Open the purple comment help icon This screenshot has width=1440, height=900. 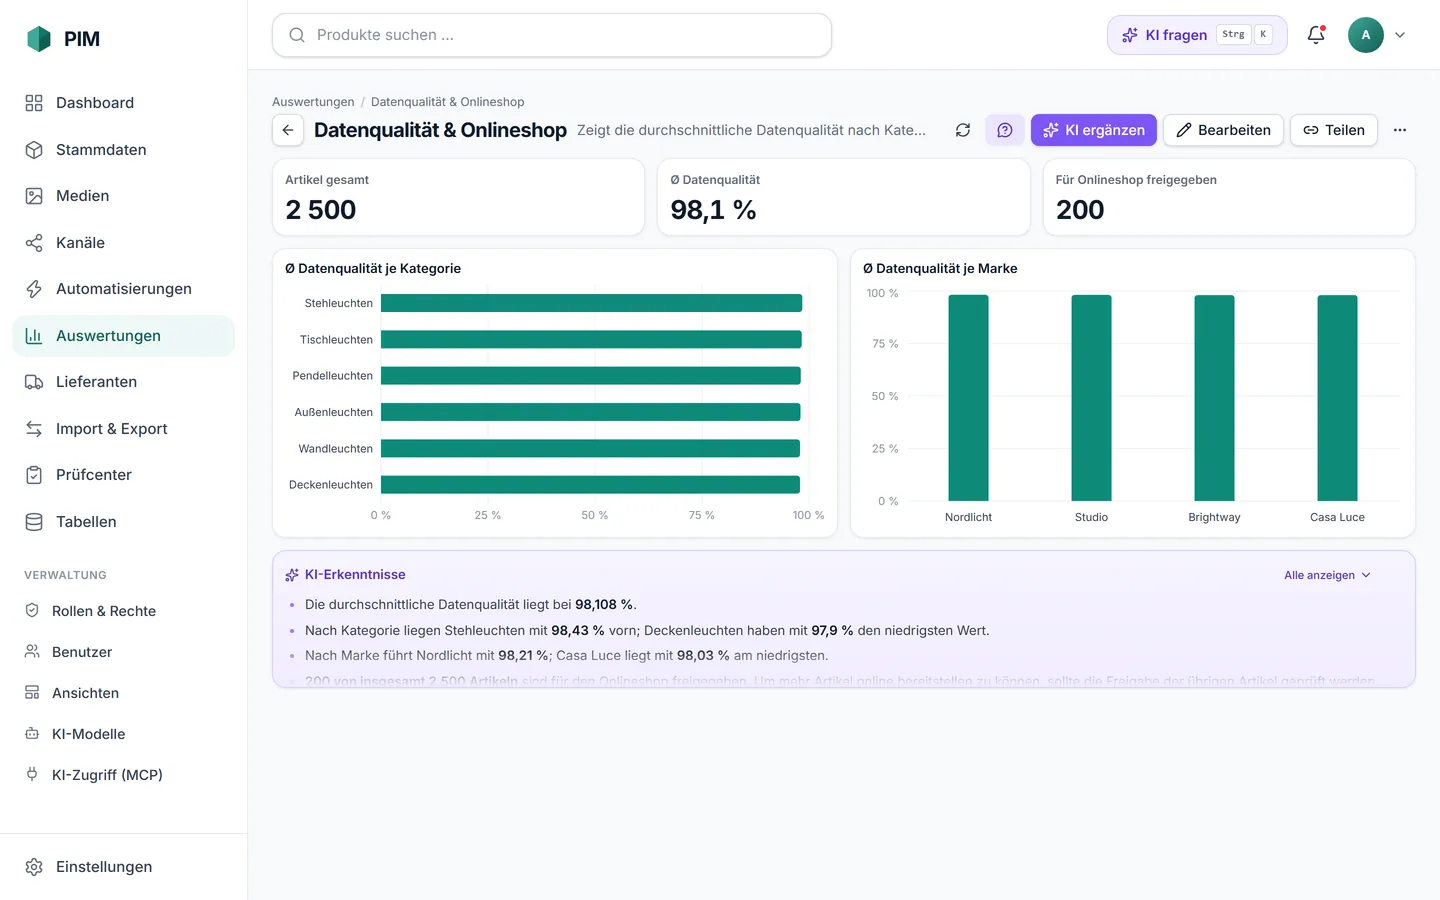[1005, 130]
